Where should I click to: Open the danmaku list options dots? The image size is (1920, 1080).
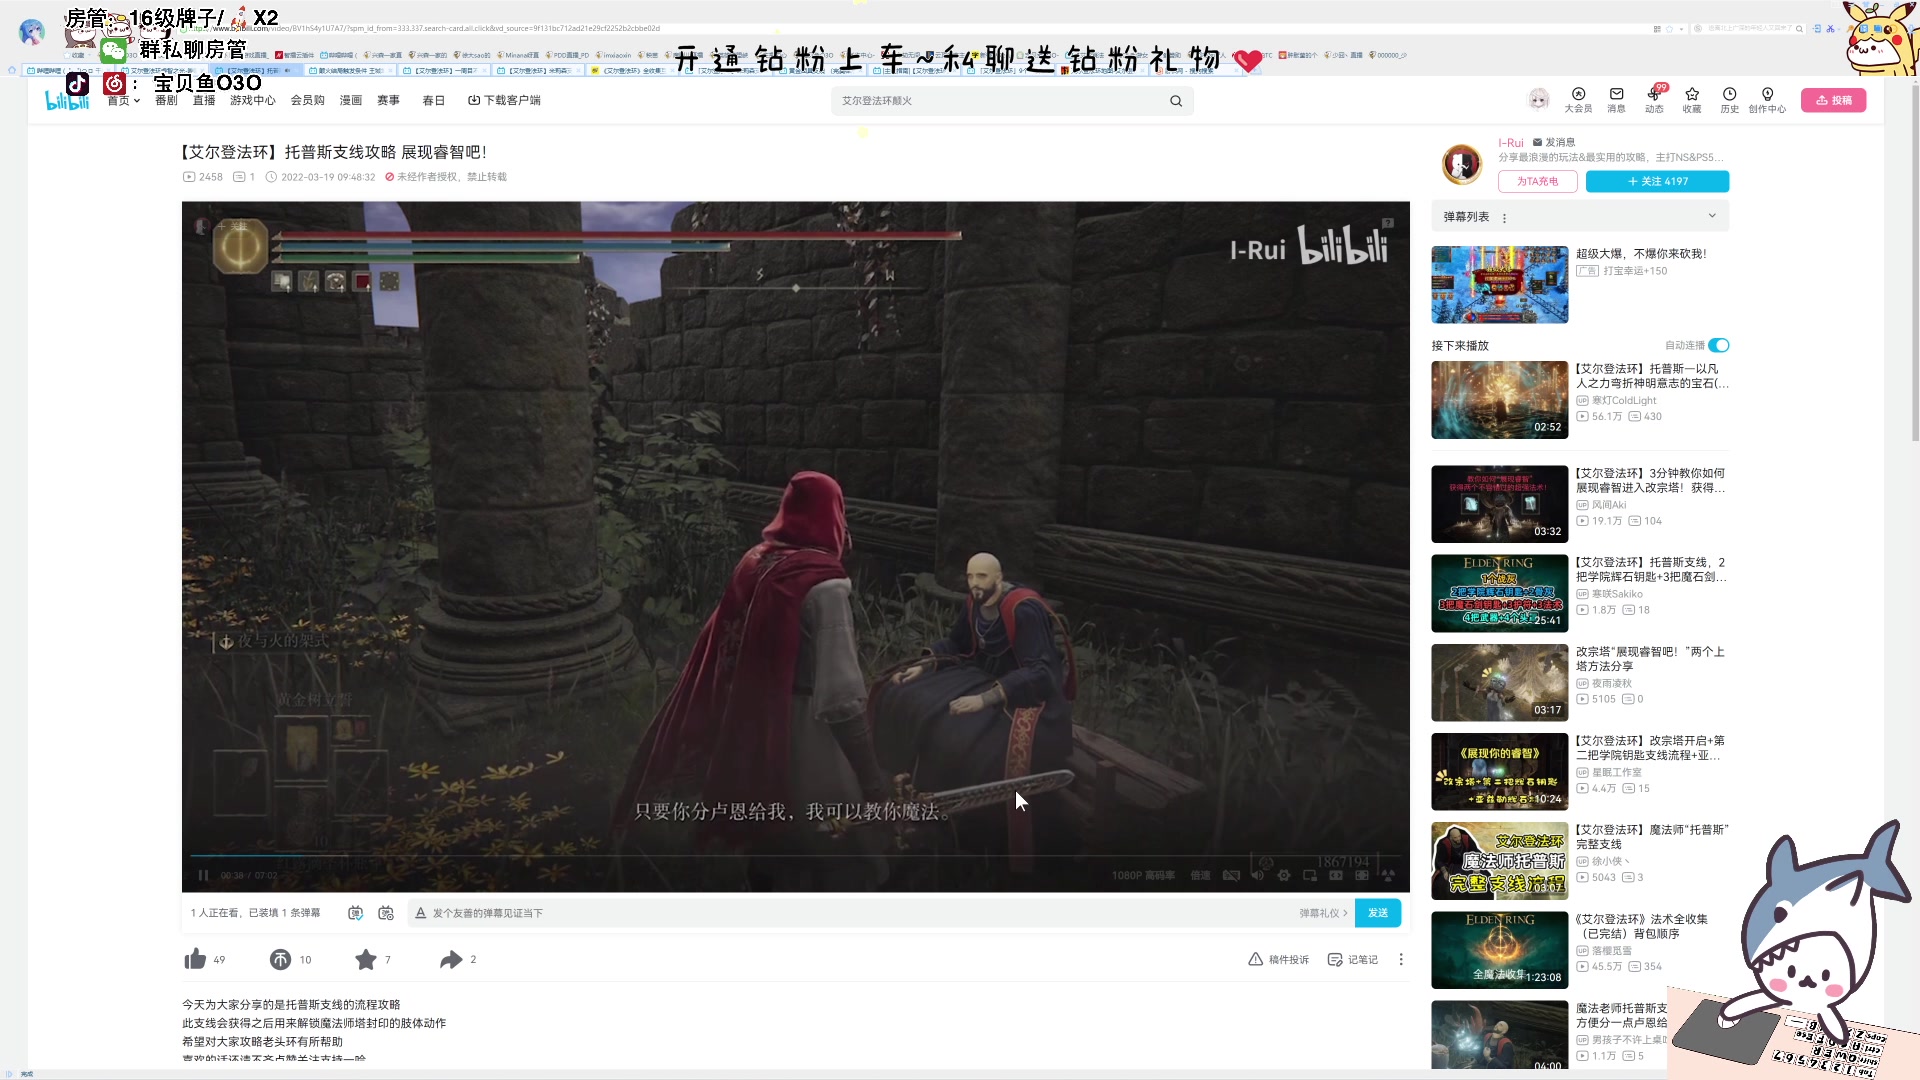[1504, 217]
